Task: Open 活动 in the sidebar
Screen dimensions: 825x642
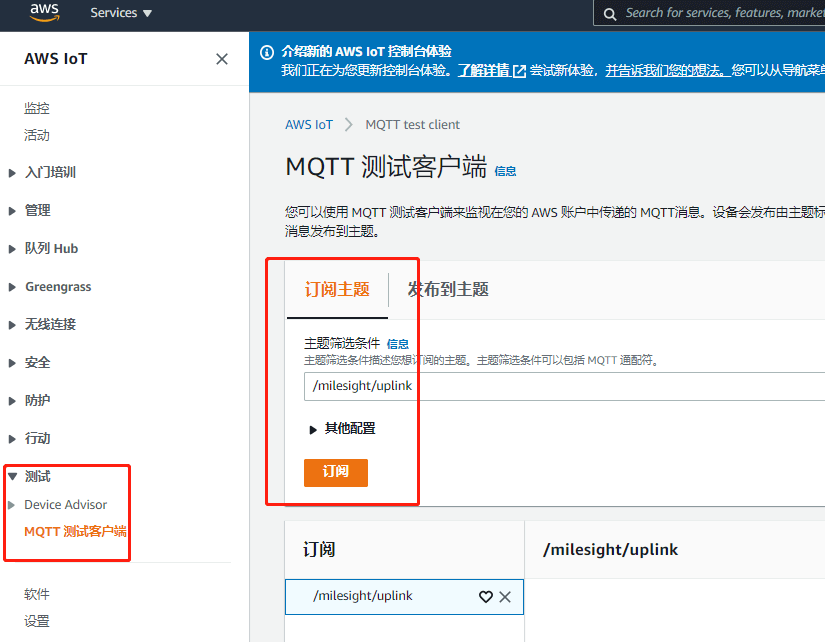Action: point(37,135)
